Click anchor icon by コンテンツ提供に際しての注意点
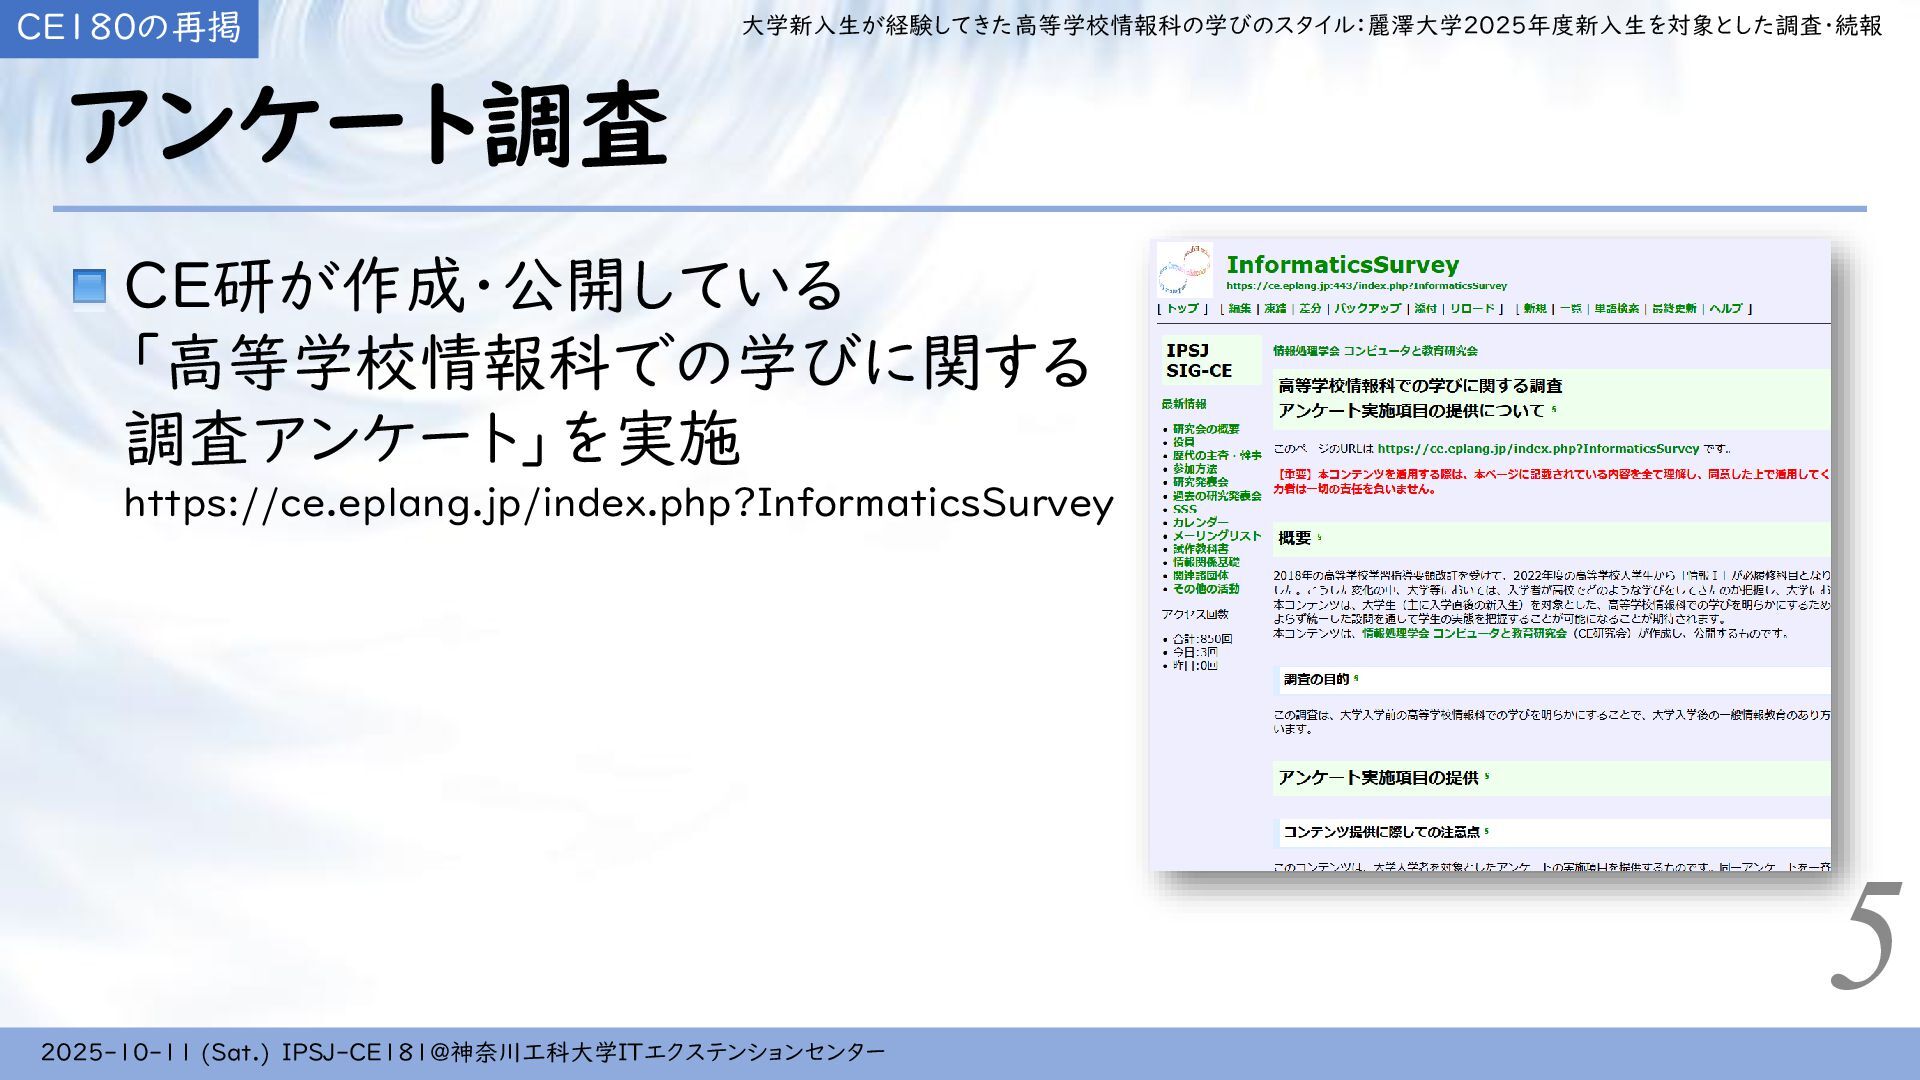 point(1487,831)
